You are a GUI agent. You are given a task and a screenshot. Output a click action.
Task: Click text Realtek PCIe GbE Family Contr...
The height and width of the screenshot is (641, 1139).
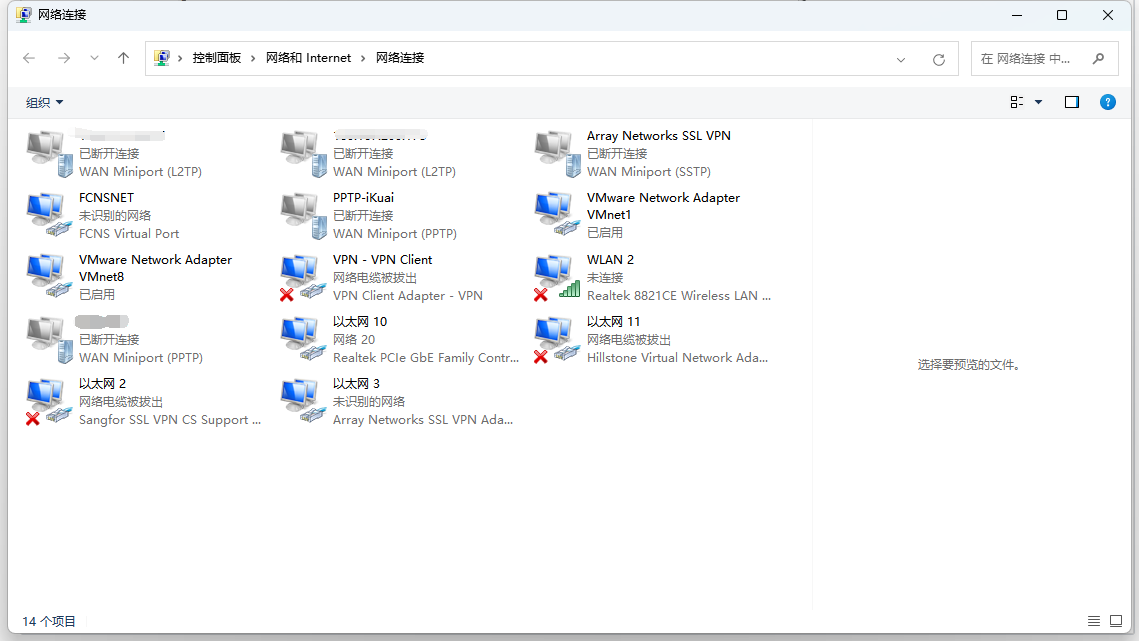pyautogui.click(x=426, y=358)
